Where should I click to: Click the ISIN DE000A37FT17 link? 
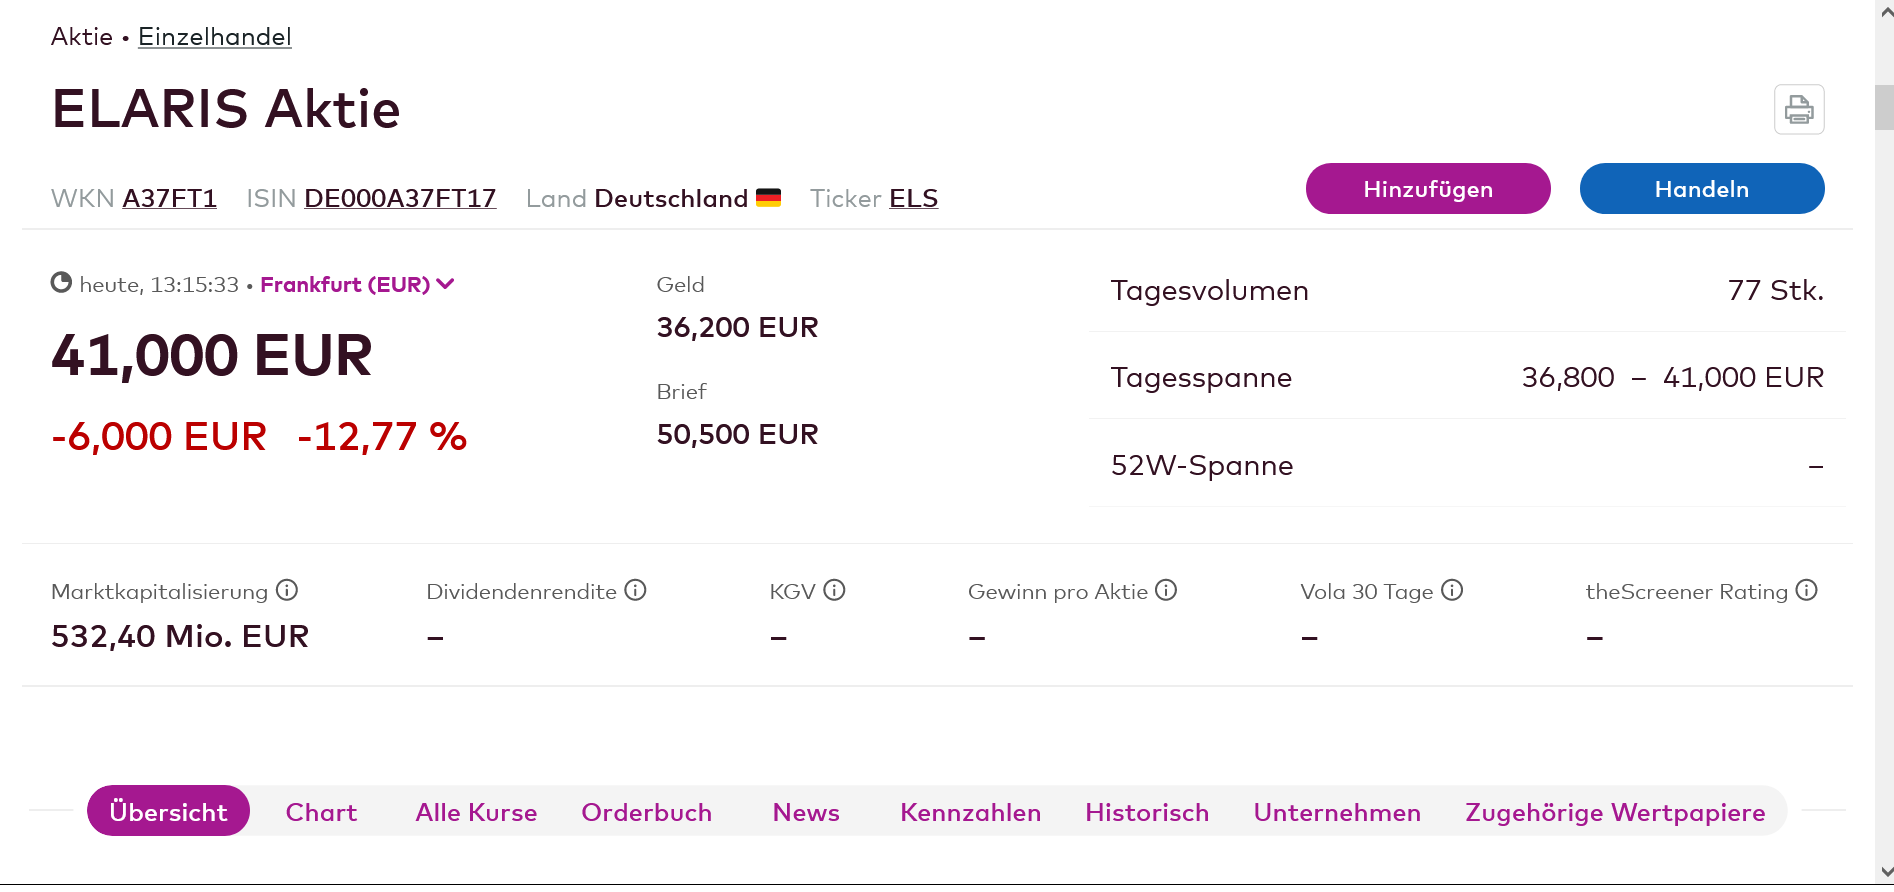400,199
